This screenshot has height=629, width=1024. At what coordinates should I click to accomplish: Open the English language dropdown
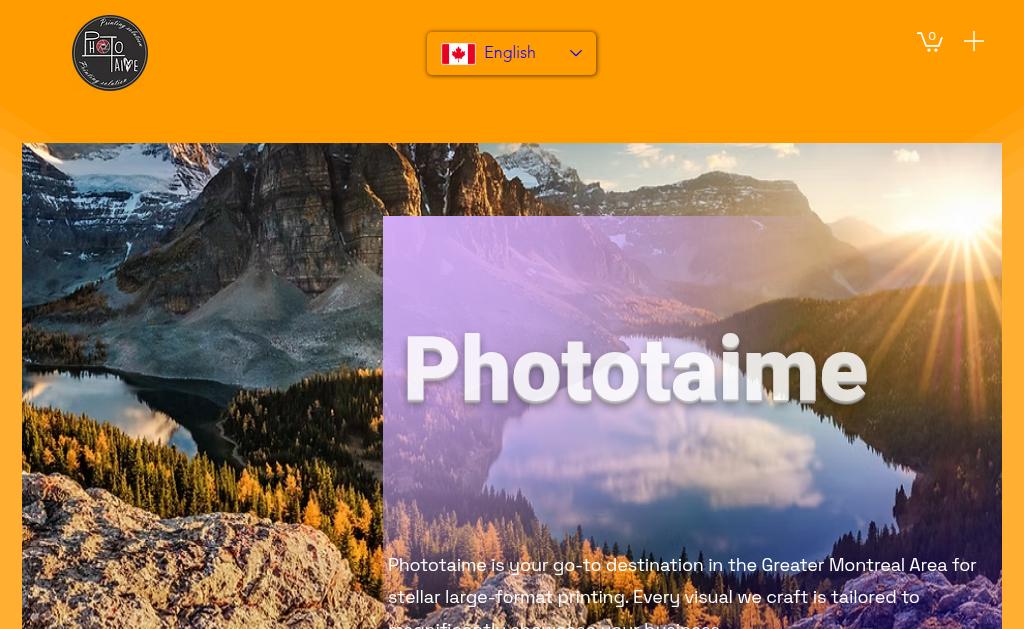point(511,54)
